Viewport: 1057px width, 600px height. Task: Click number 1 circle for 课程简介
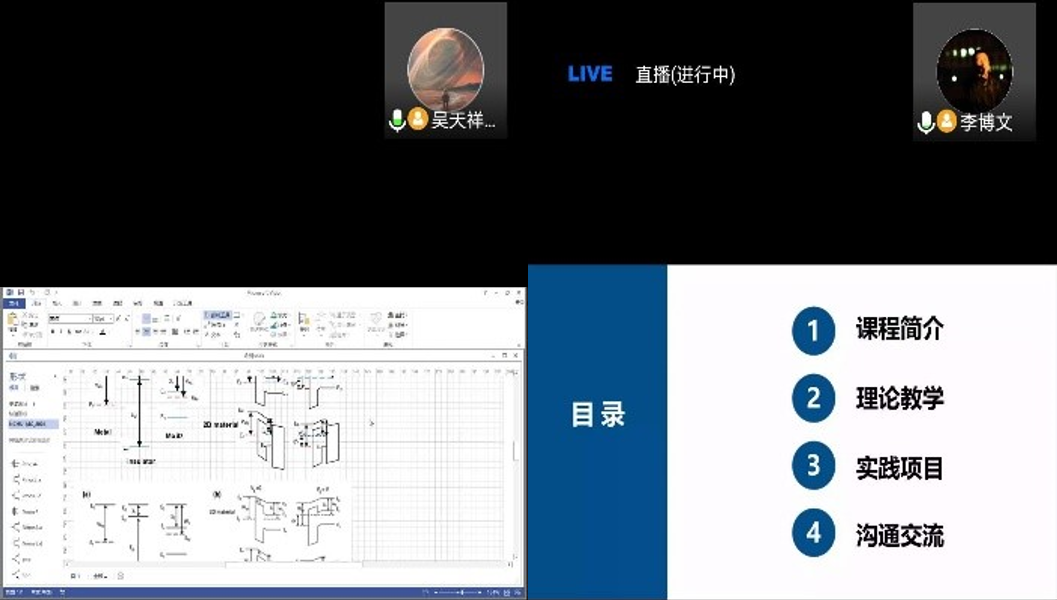[813, 330]
